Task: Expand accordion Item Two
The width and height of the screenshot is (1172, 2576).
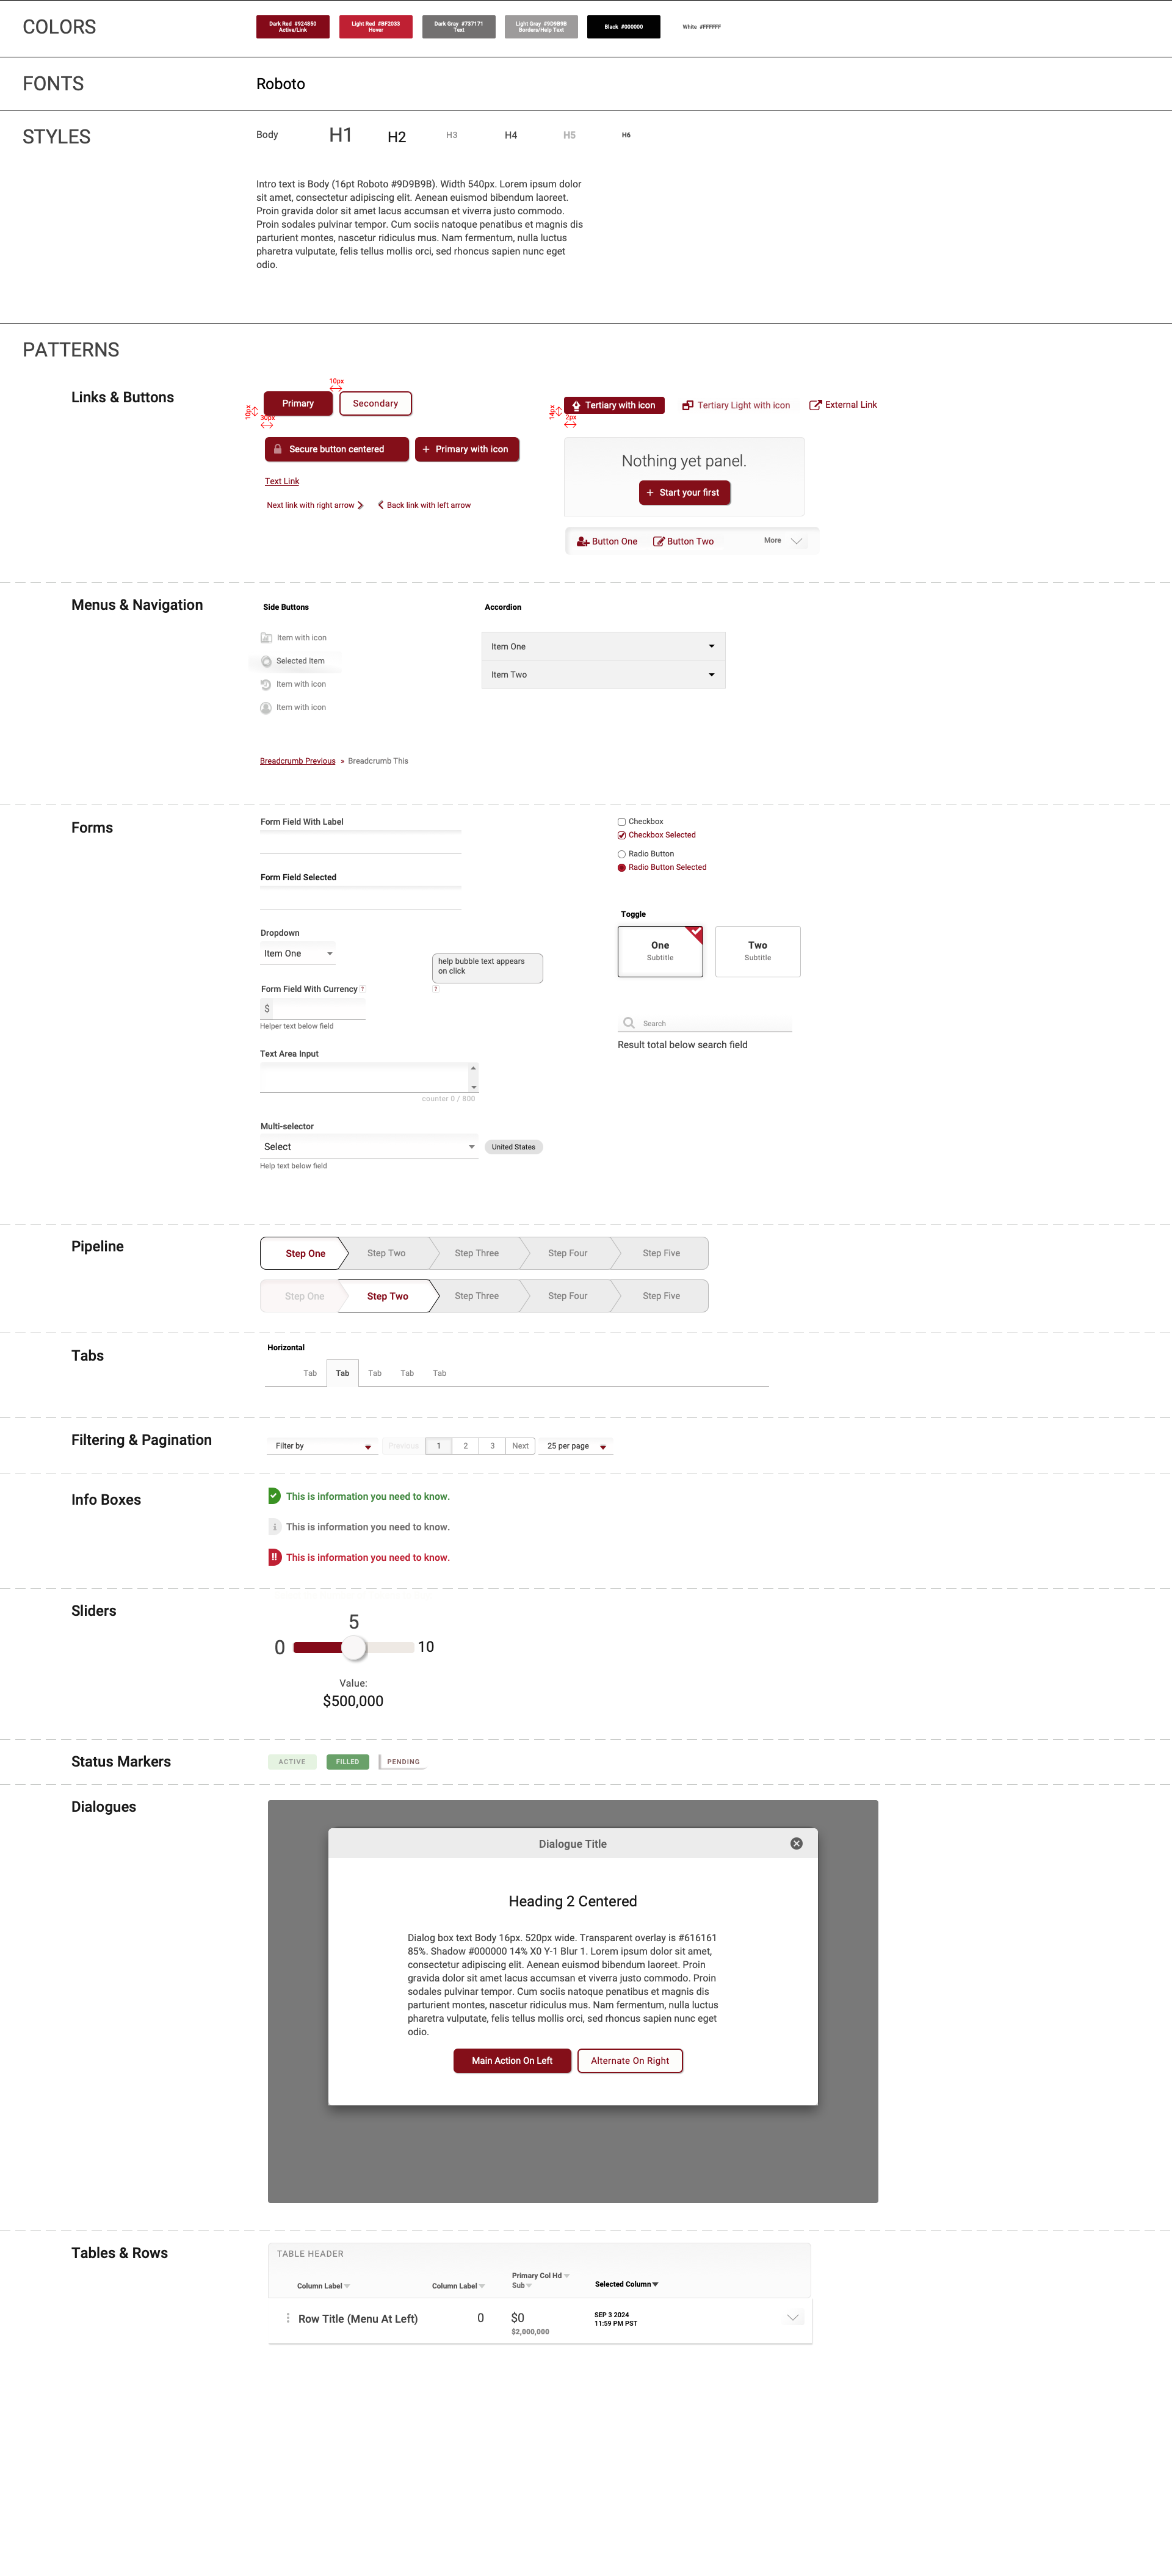Action: [x=603, y=674]
